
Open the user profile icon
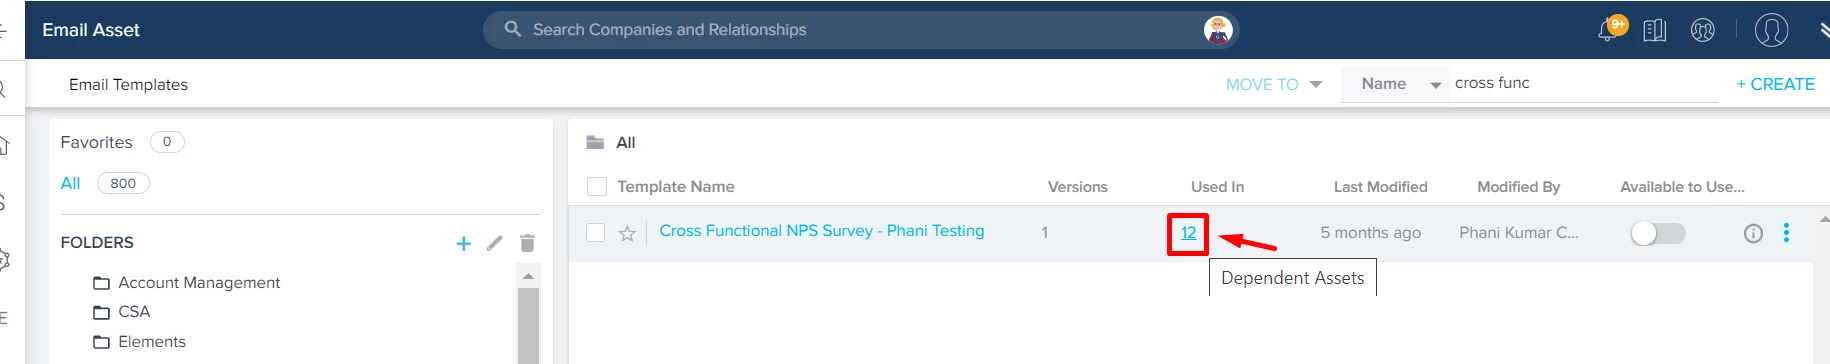(x=1771, y=30)
